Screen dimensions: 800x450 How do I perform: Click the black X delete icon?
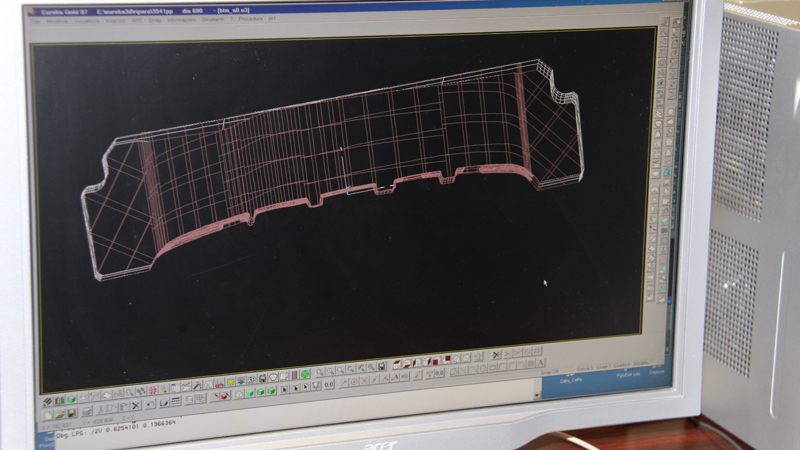(x=136, y=406)
